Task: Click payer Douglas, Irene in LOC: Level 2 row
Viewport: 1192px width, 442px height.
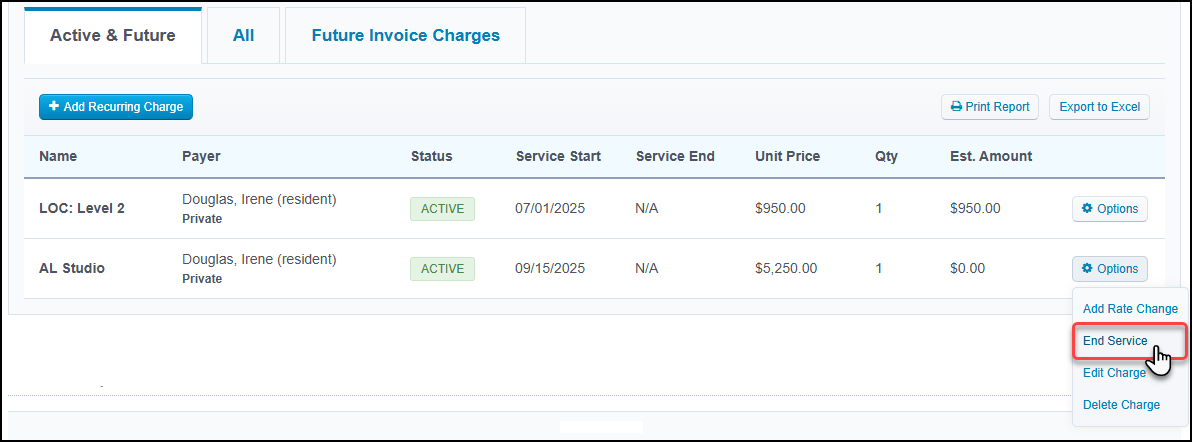Action: tap(258, 199)
